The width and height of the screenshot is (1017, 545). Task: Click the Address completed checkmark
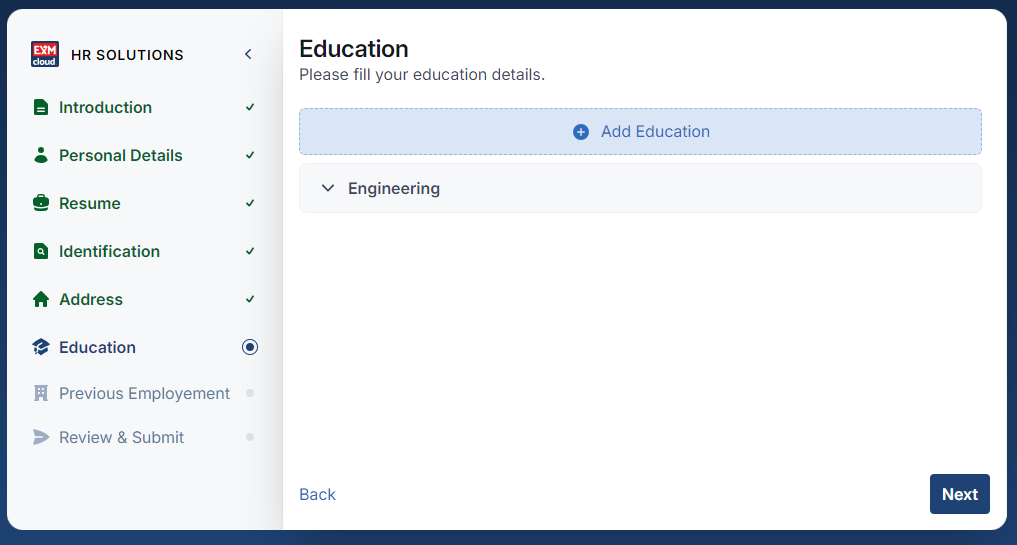250,299
